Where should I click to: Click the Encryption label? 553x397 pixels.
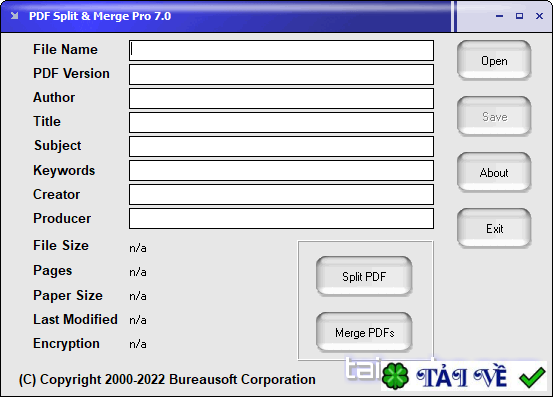[x=66, y=344]
